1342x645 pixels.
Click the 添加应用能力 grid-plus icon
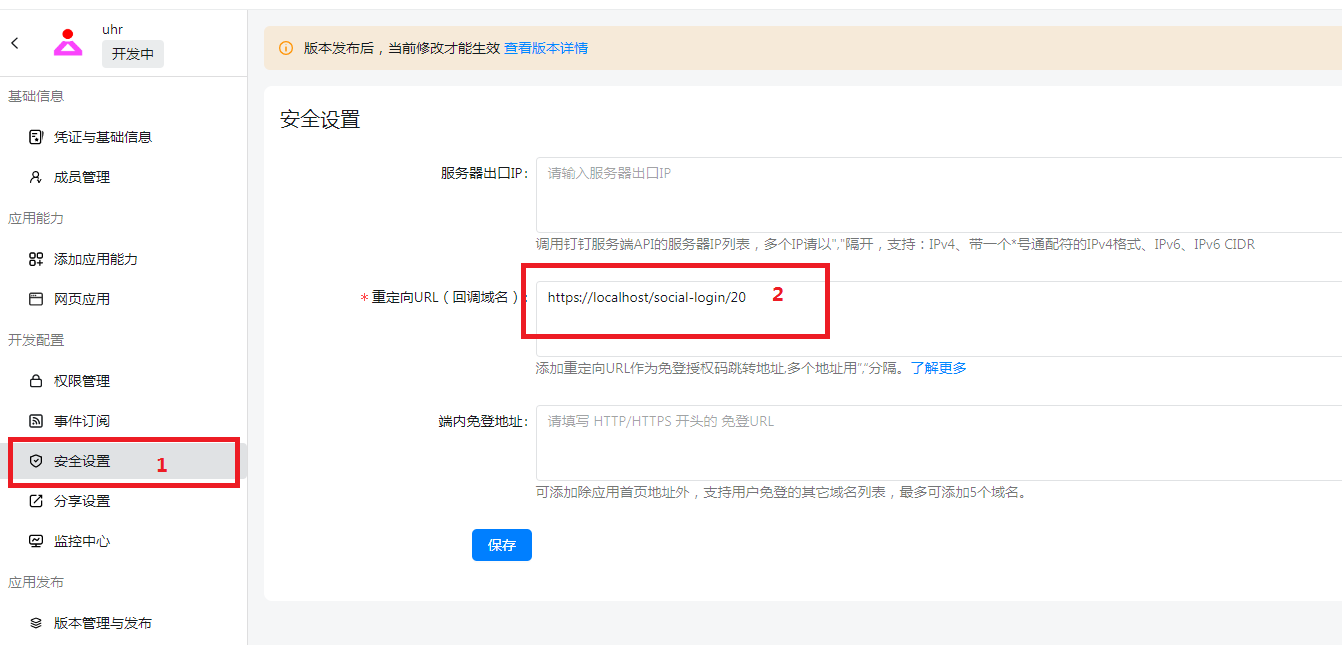coord(36,259)
